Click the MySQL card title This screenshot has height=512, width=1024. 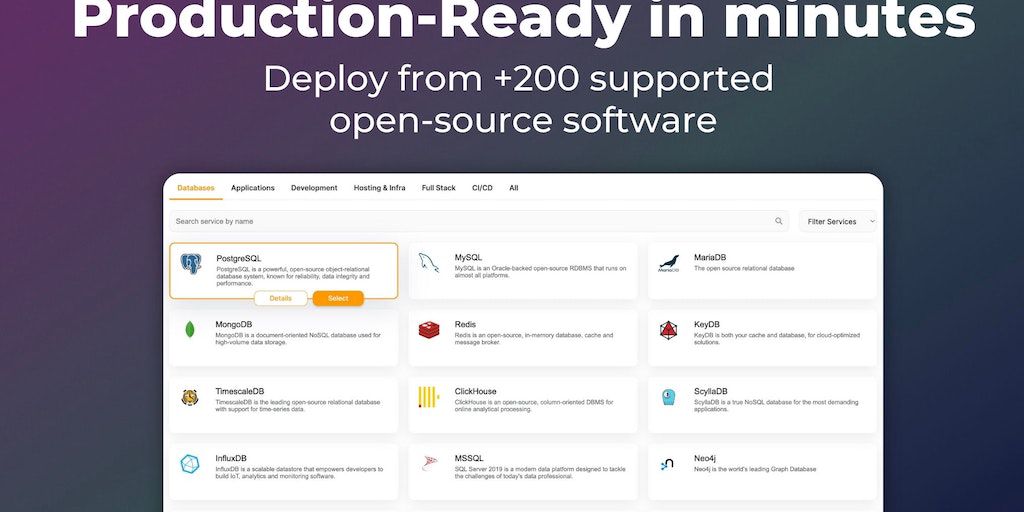point(468,258)
